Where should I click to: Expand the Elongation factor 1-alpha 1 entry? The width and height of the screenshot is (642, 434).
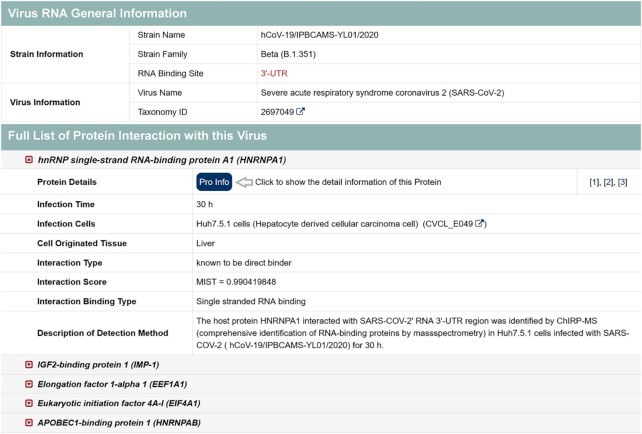pos(29,384)
